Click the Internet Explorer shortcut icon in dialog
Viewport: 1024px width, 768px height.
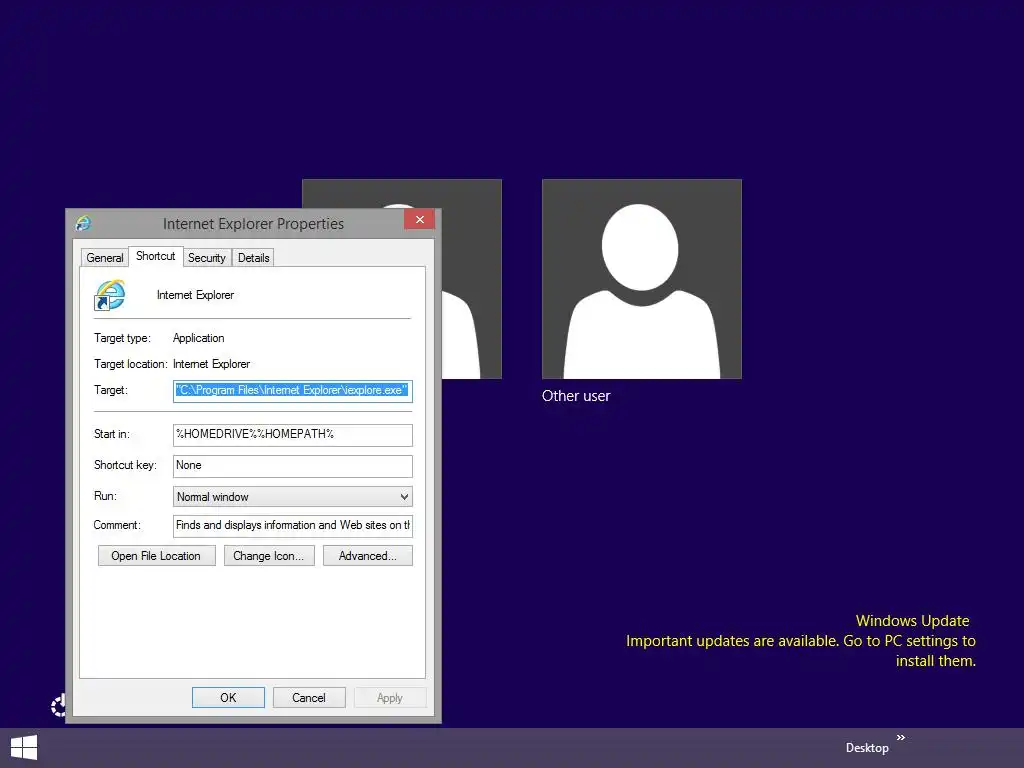coord(110,295)
